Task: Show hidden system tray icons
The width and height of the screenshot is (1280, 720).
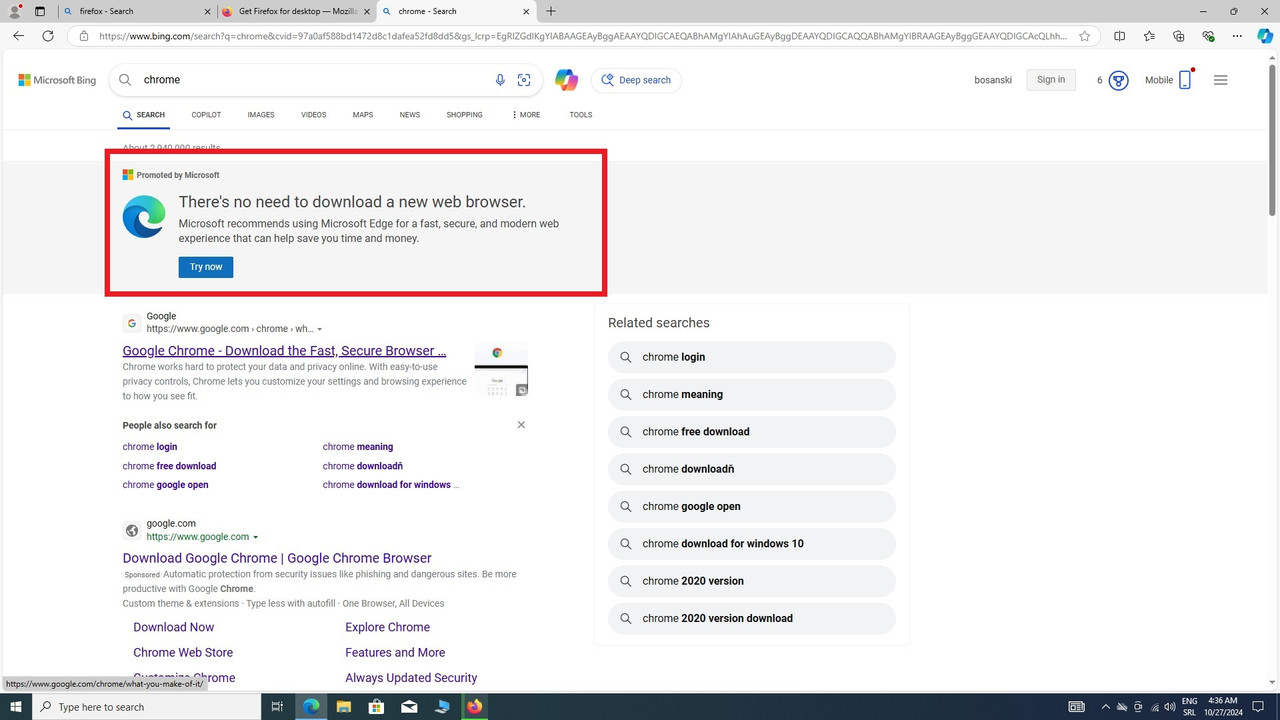Action: click(1105, 707)
